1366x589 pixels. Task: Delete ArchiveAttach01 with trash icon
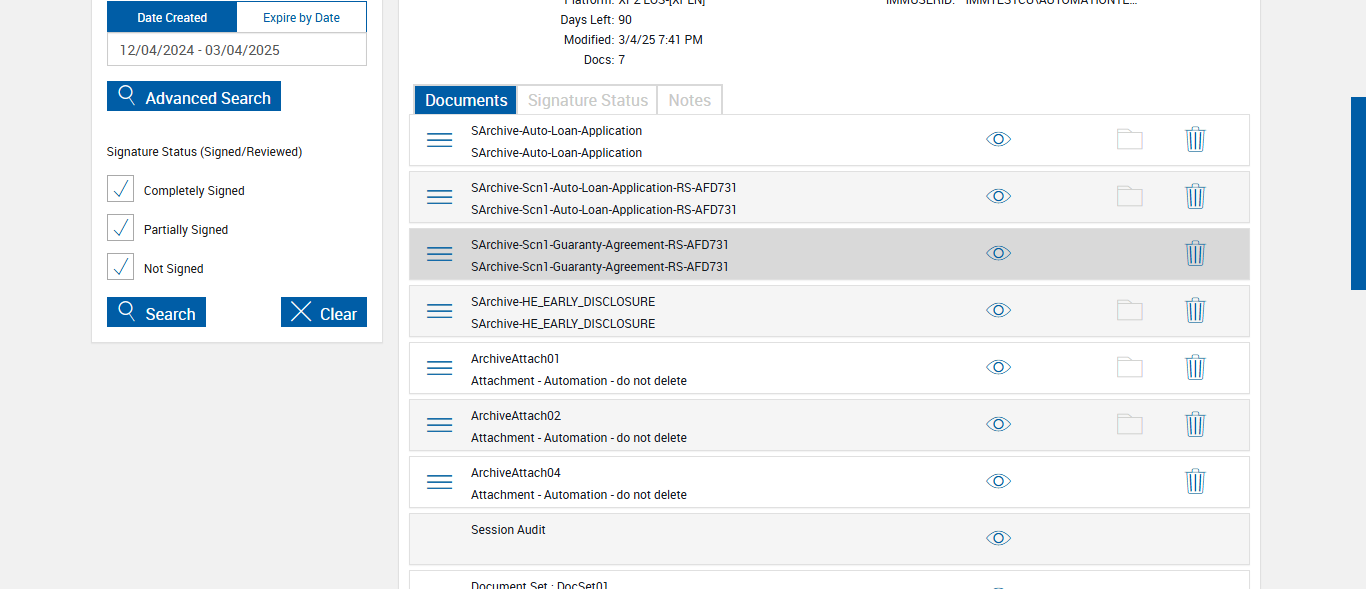click(x=1195, y=367)
